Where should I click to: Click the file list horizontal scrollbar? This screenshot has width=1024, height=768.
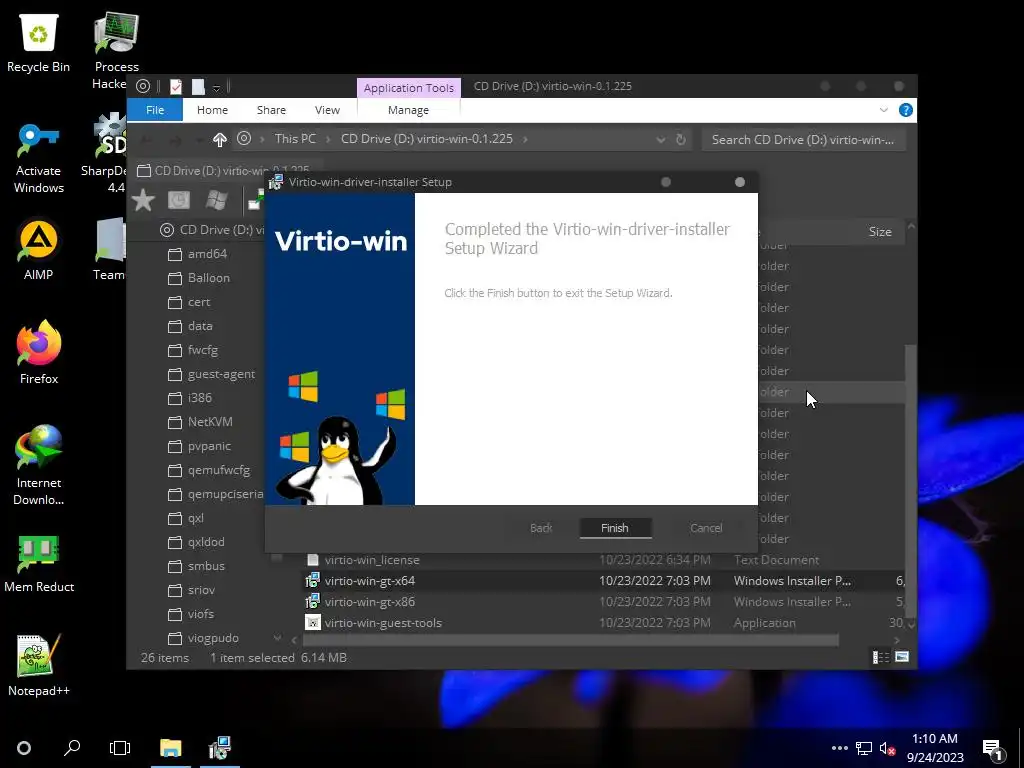coord(571,640)
